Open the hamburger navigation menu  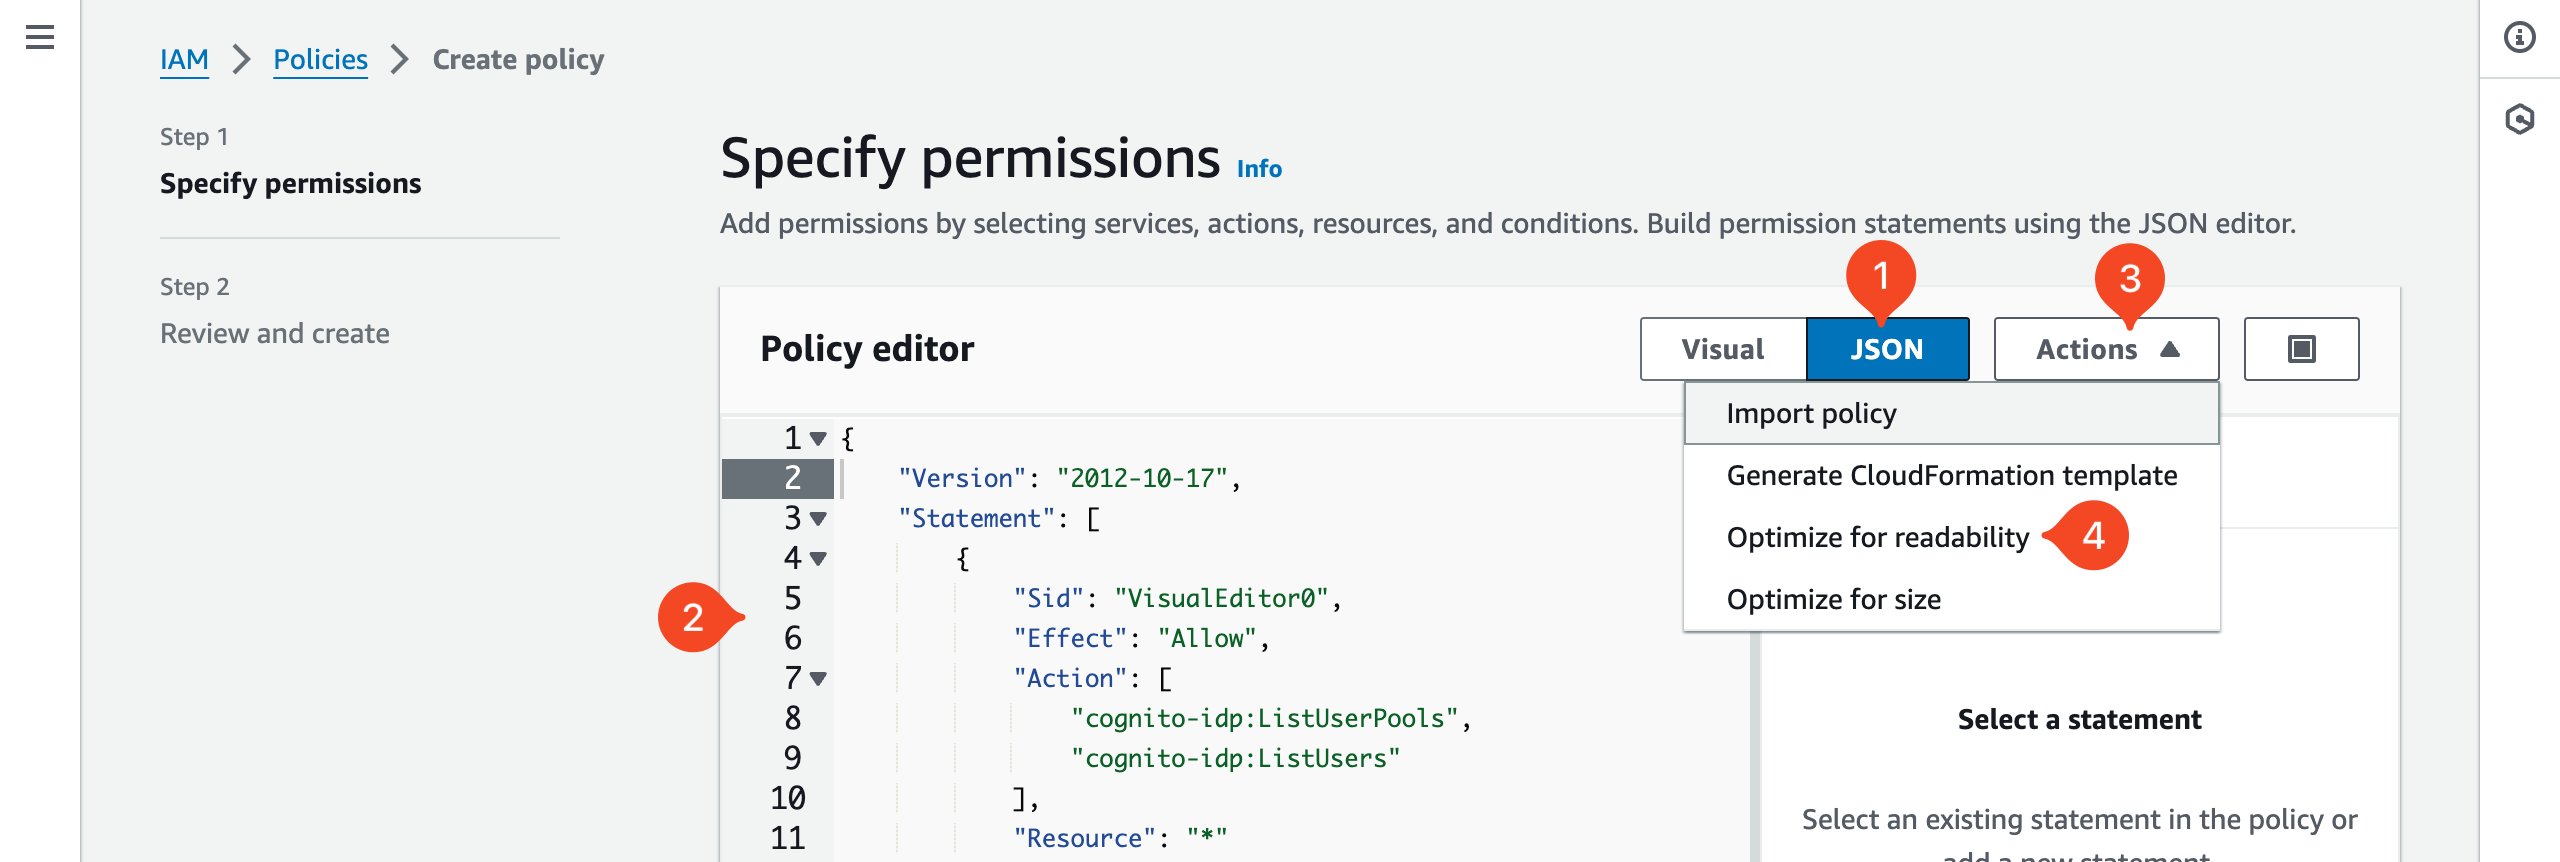tap(40, 38)
